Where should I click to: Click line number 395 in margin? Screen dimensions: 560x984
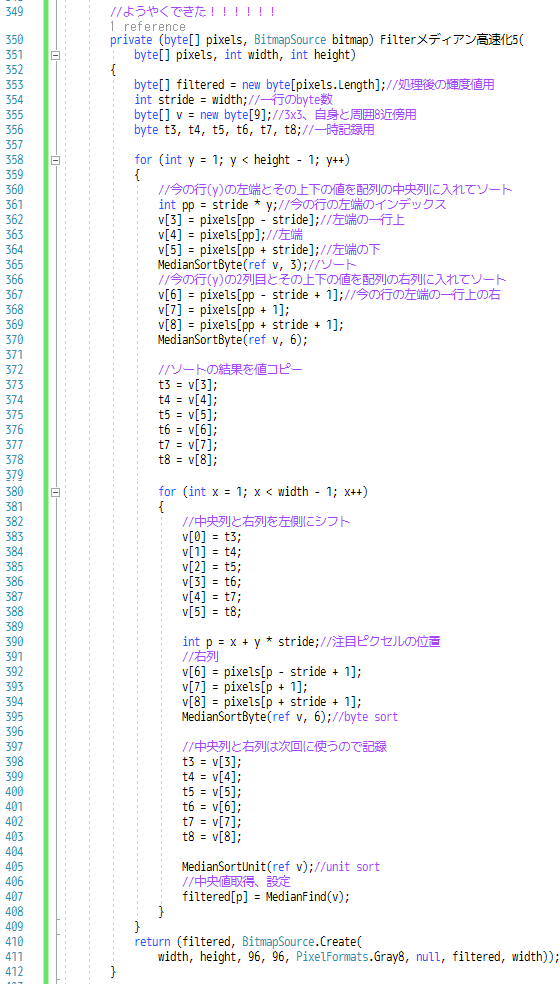(x=13, y=716)
